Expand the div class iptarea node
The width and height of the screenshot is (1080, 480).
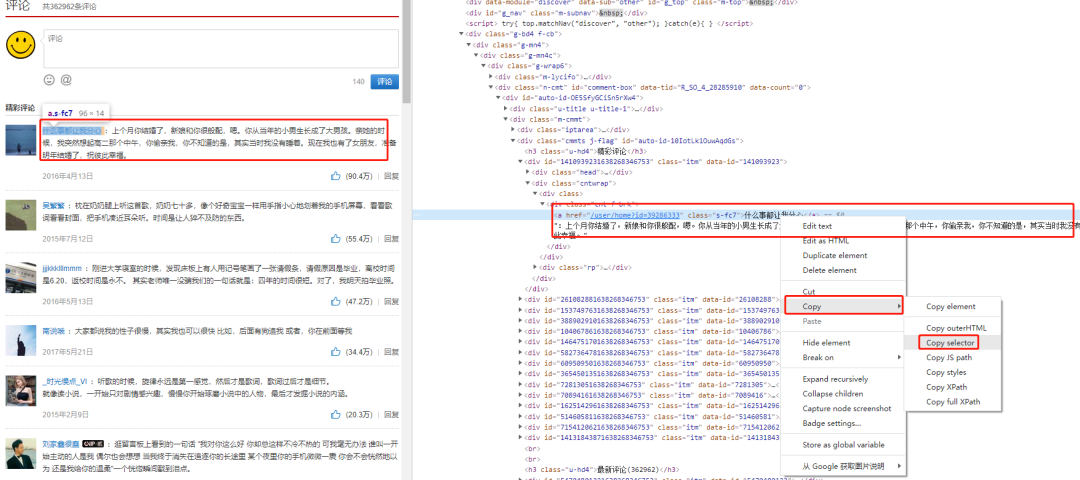(513, 129)
